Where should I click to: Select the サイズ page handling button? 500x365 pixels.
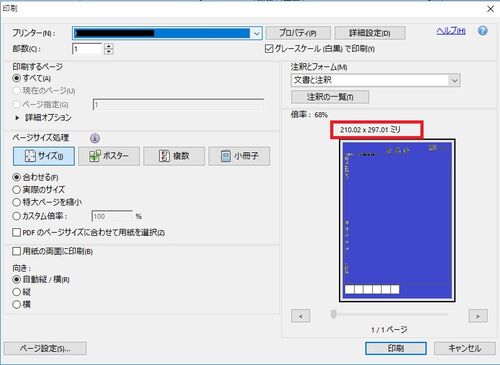tap(44, 156)
